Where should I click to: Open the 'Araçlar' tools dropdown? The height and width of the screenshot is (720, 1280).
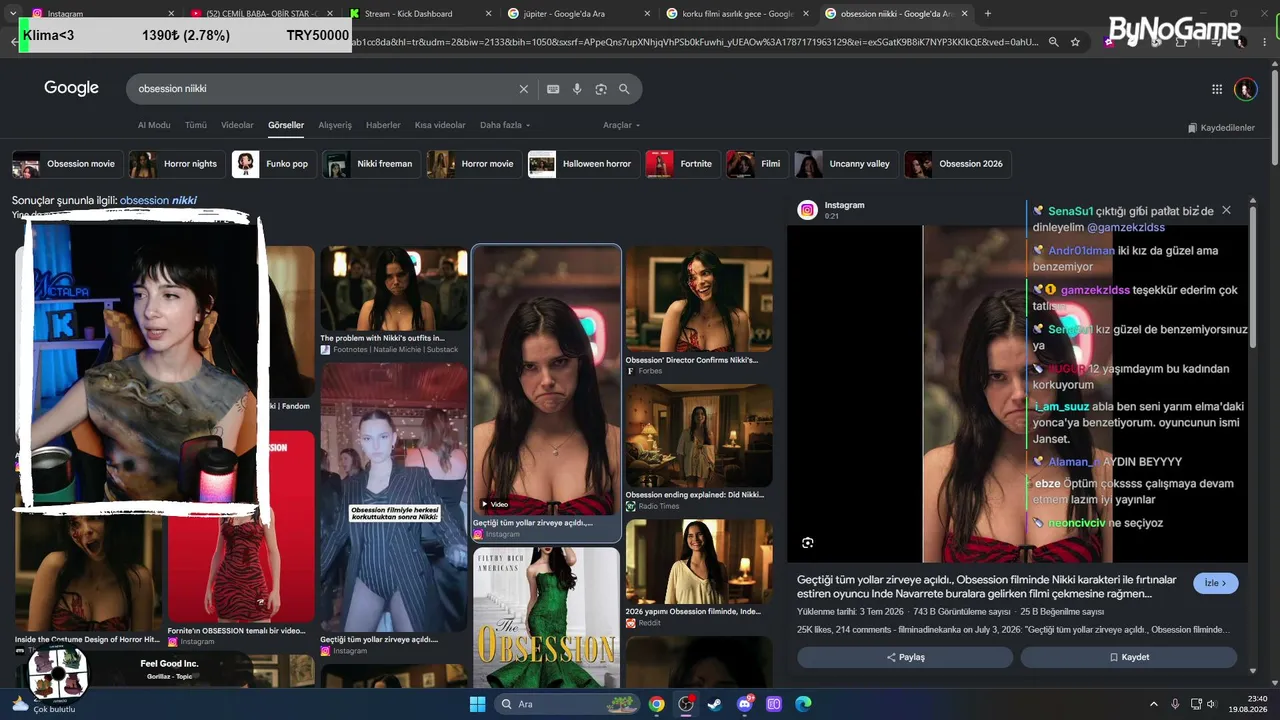[621, 125]
